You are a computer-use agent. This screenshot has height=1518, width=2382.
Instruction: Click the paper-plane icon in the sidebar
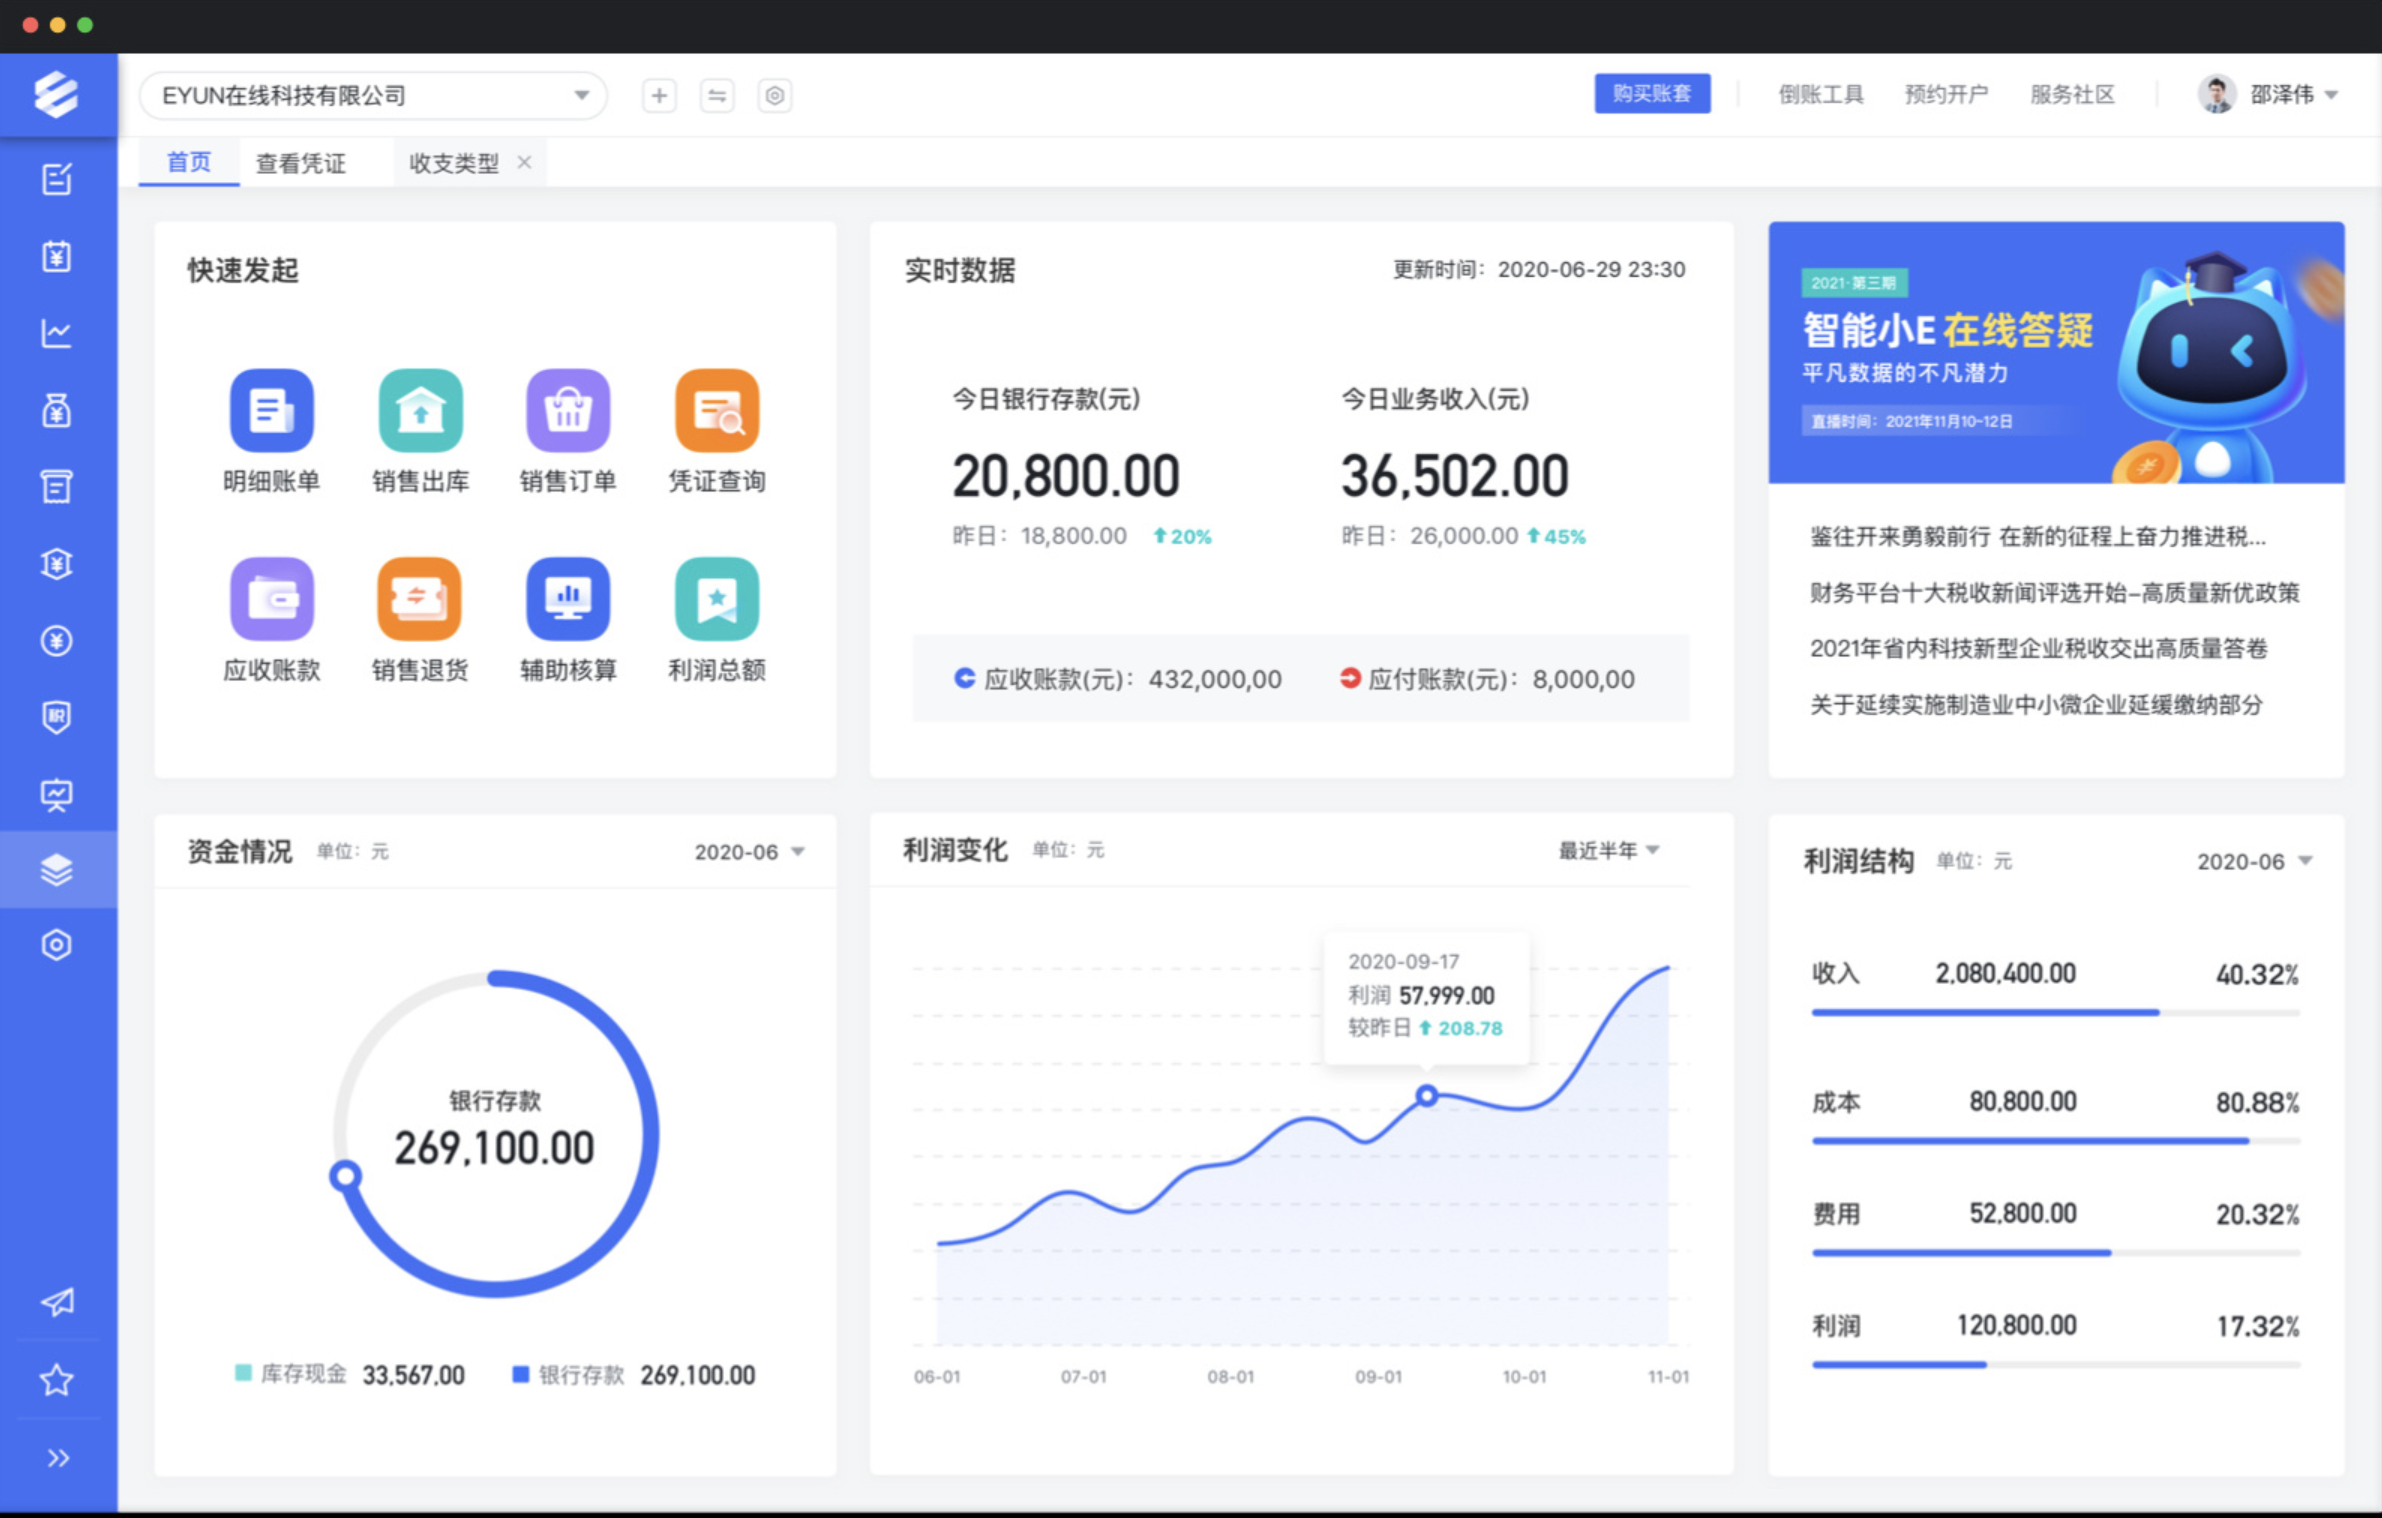(57, 1301)
